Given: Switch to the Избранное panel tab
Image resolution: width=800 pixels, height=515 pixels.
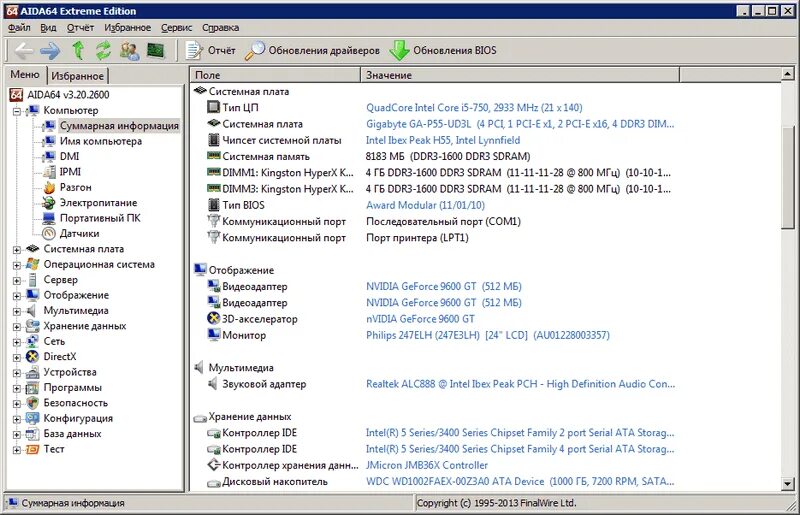Looking at the screenshot, I should (78, 76).
